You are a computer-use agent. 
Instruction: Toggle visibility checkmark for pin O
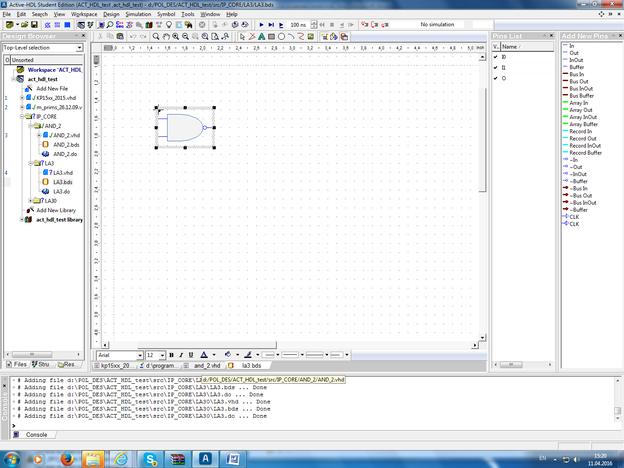(495, 77)
